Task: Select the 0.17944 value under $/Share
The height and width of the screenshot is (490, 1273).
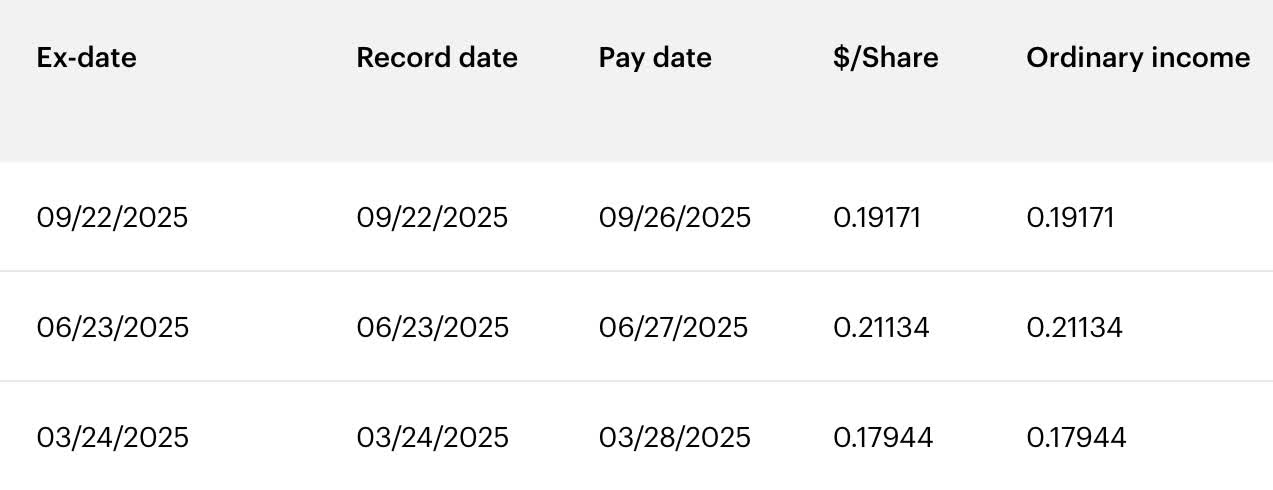Action: pyautogui.click(x=883, y=437)
